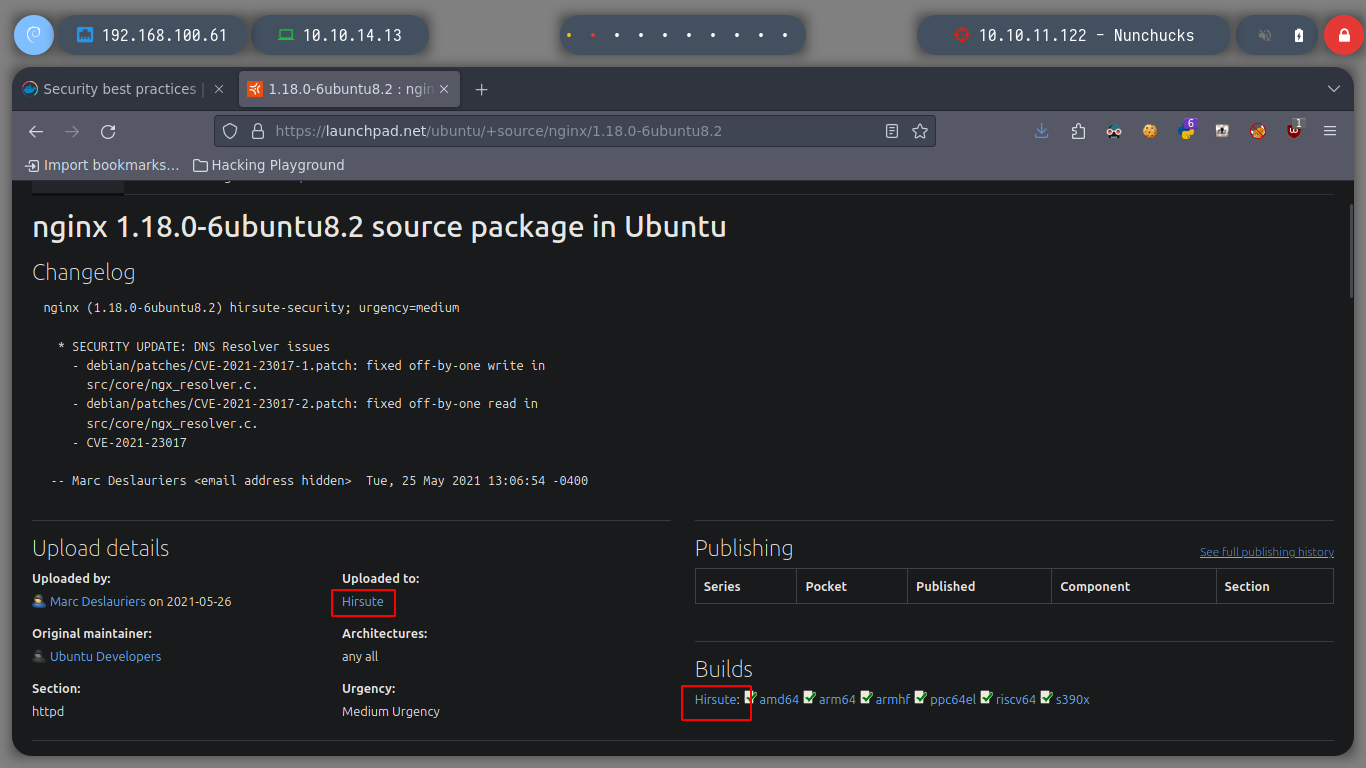Select the first yellow workspace dot
Screen dimensions: 1366x768
[x=569, y=35]
